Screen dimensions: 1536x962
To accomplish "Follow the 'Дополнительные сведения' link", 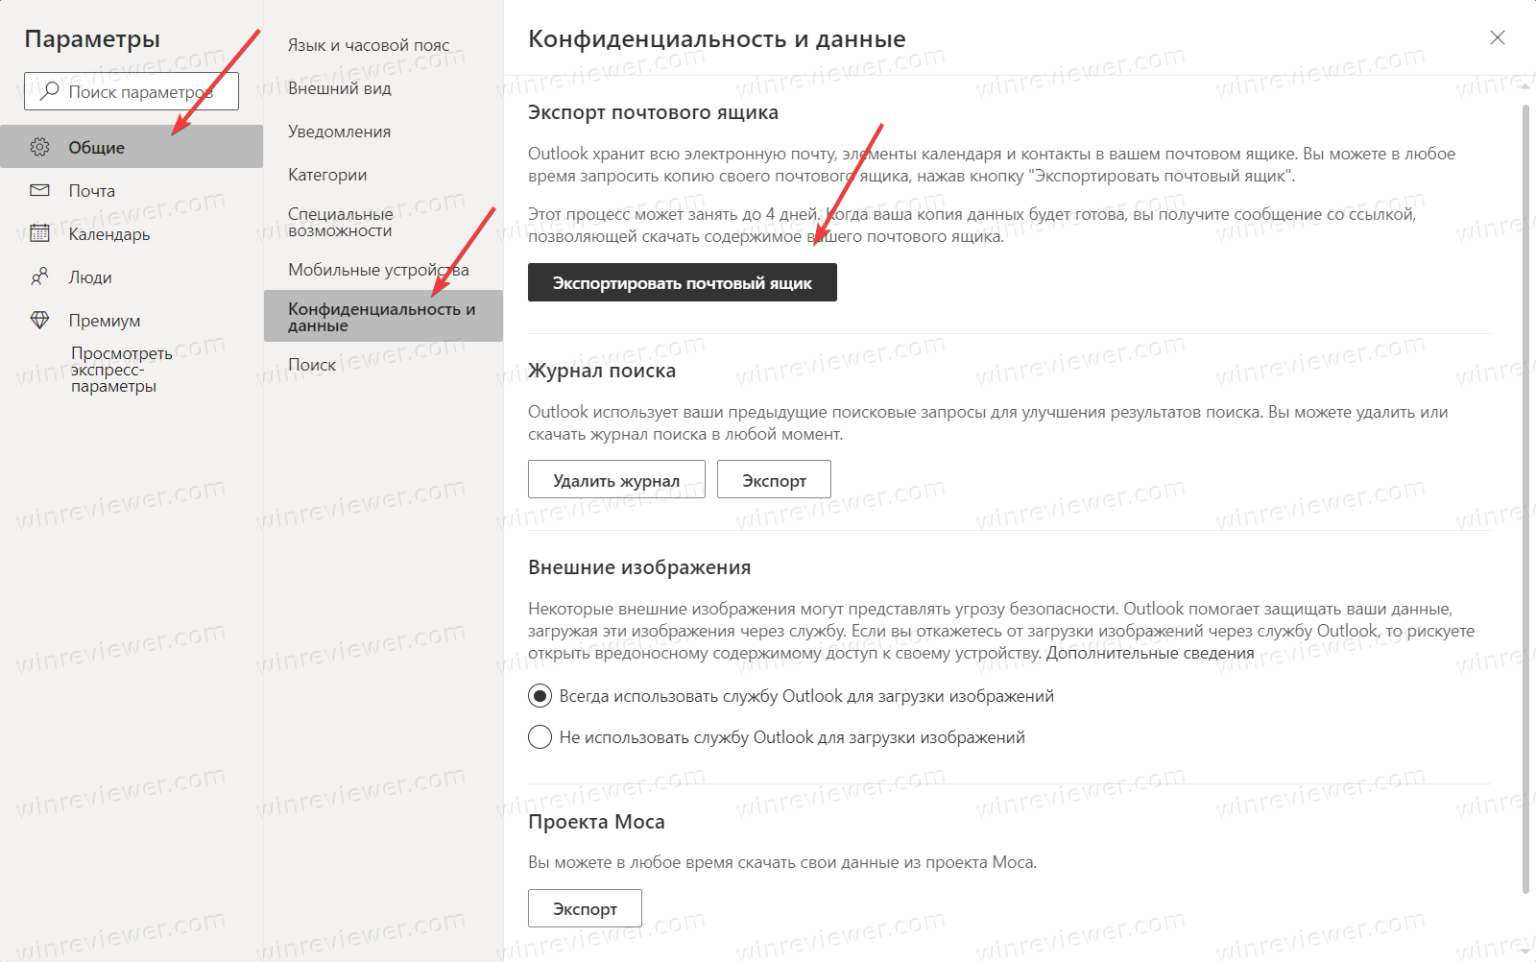I will coord(1150,653).
